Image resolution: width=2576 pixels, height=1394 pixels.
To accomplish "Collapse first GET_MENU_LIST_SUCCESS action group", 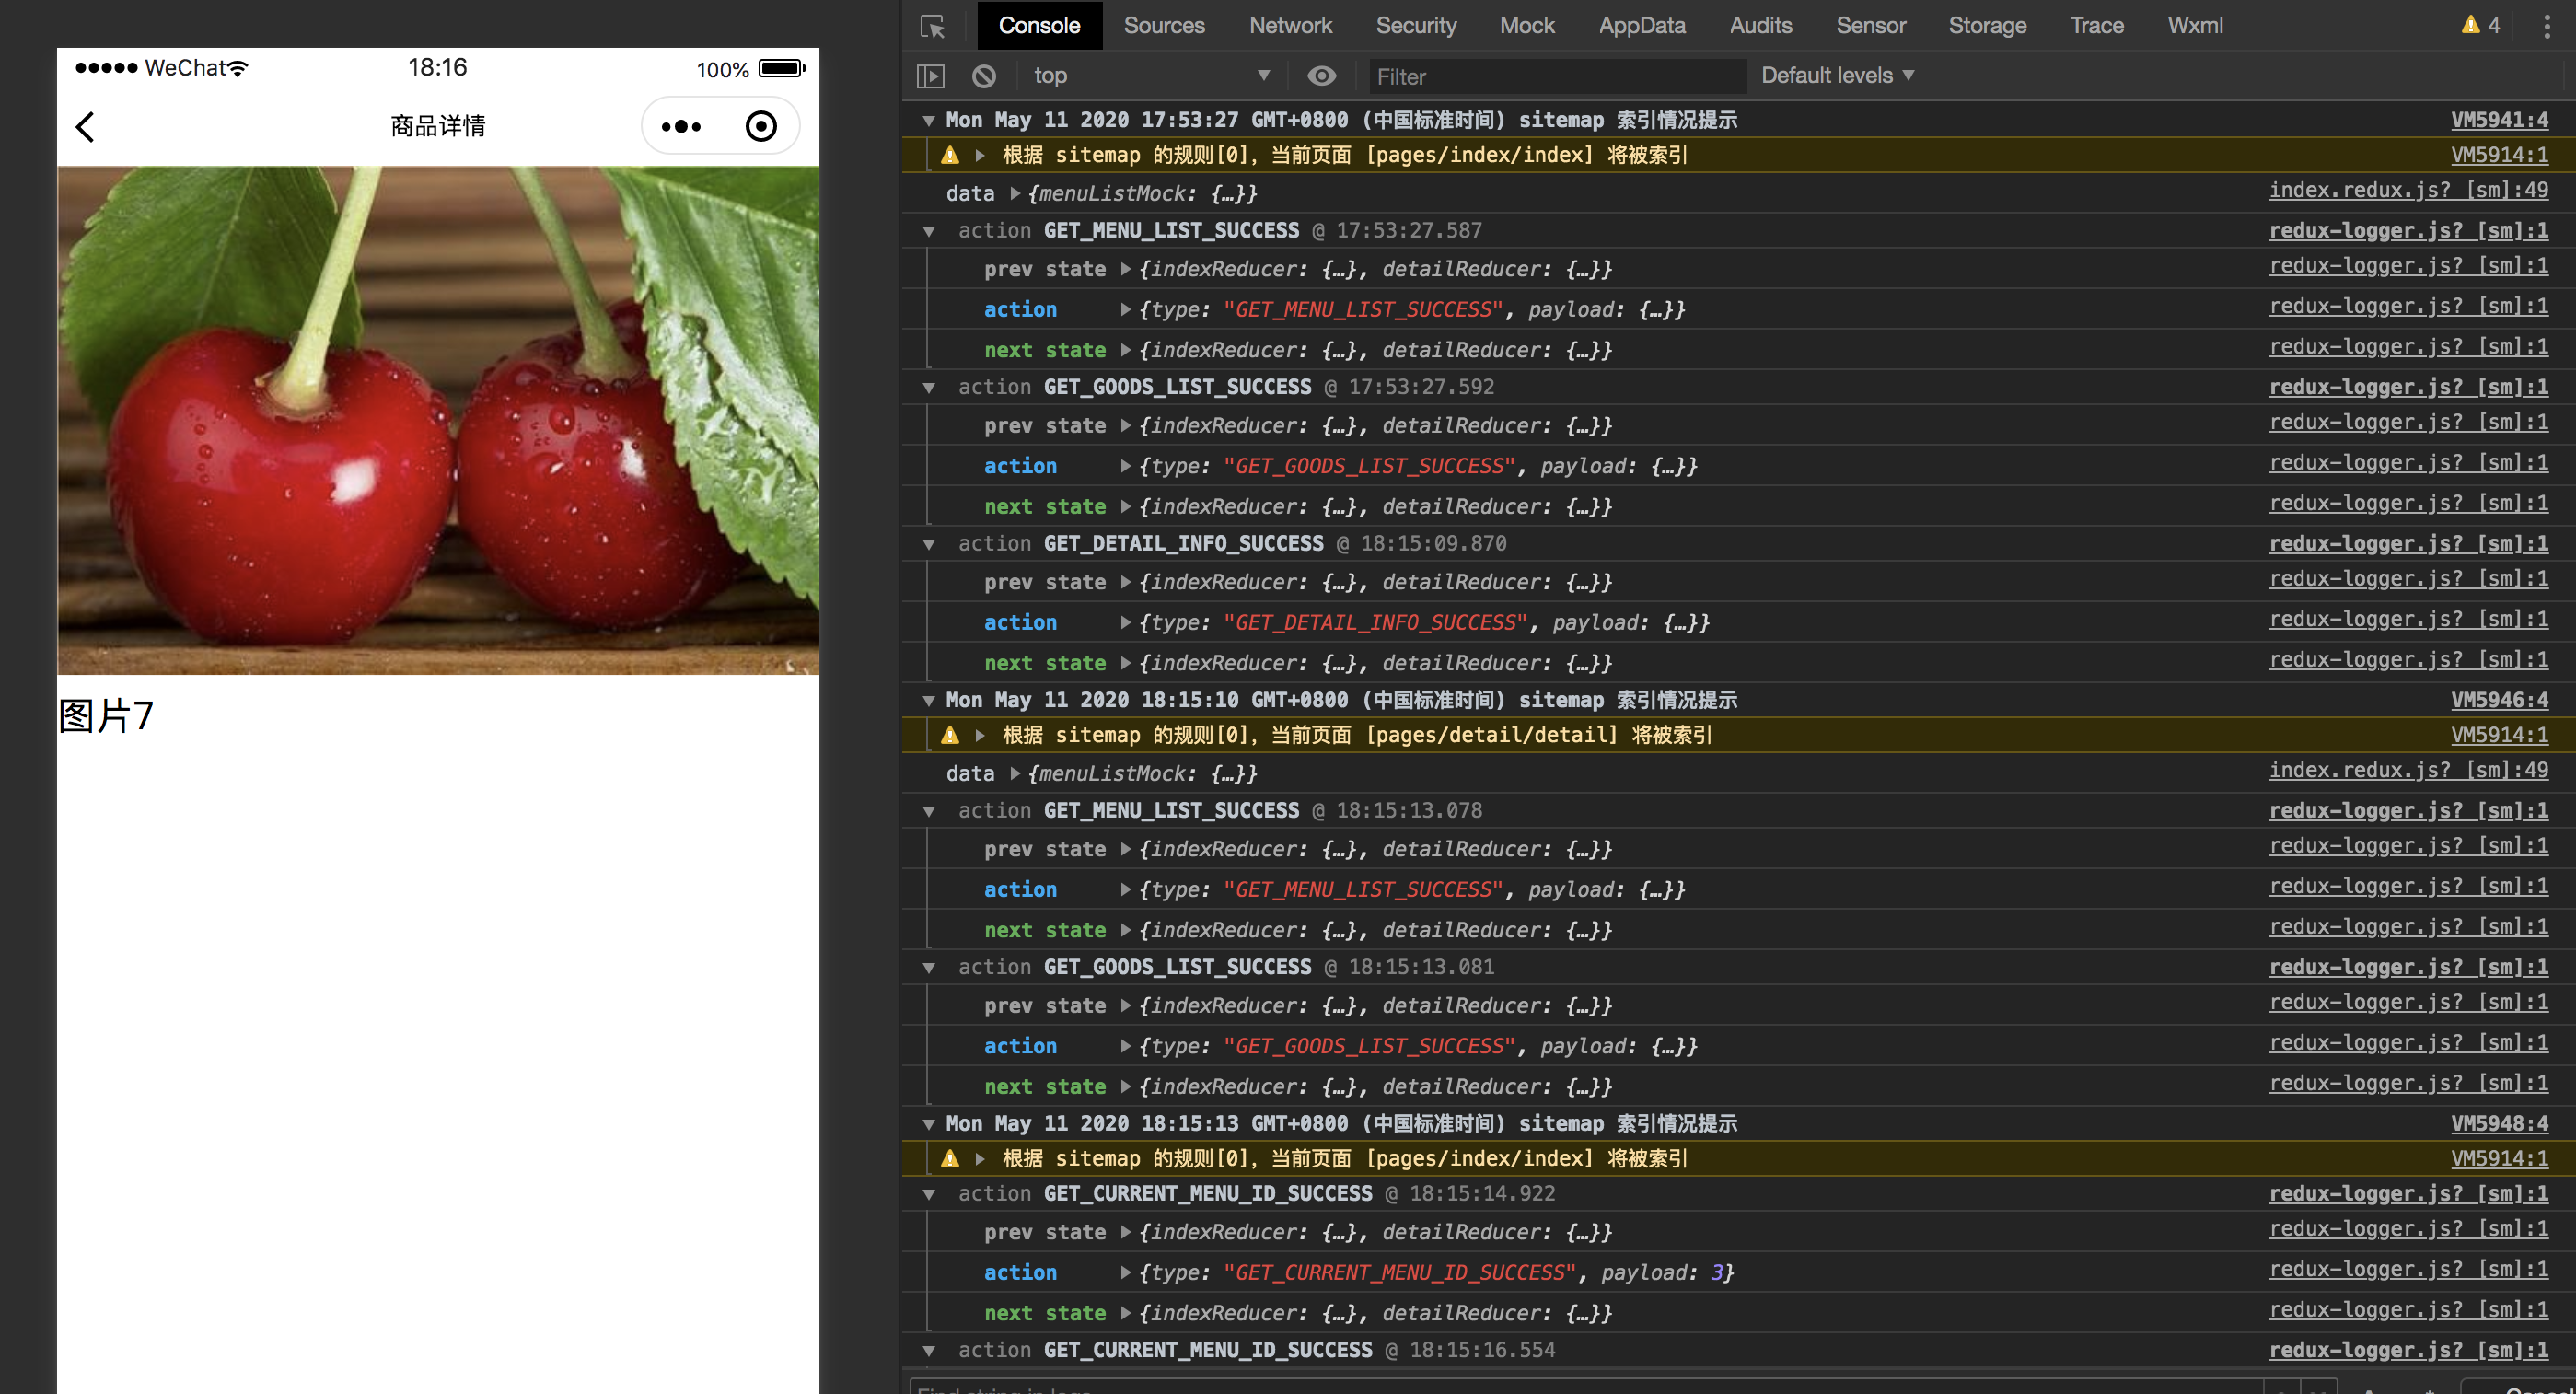I will point(929,232).
